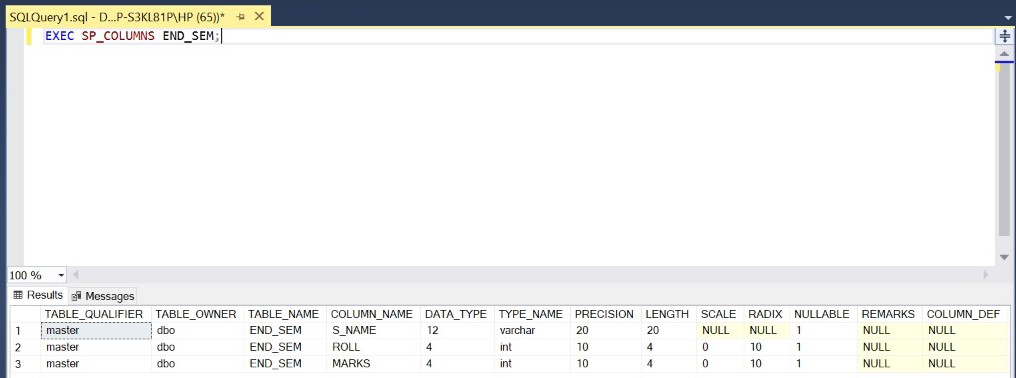The width and height of the screenshot is (1016, 378).
Task: Click the horizontal scrollbar left arrow
Action: tap(75, 275)
